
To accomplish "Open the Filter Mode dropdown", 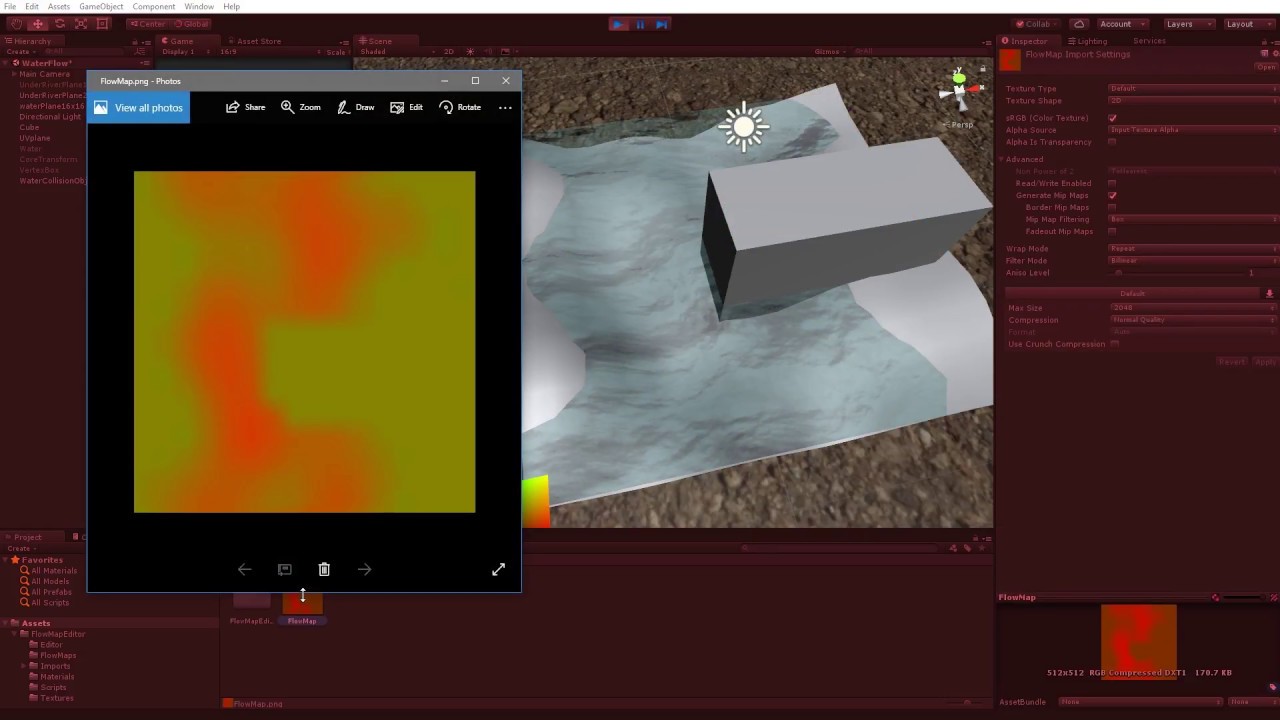I will point(1190,260).
